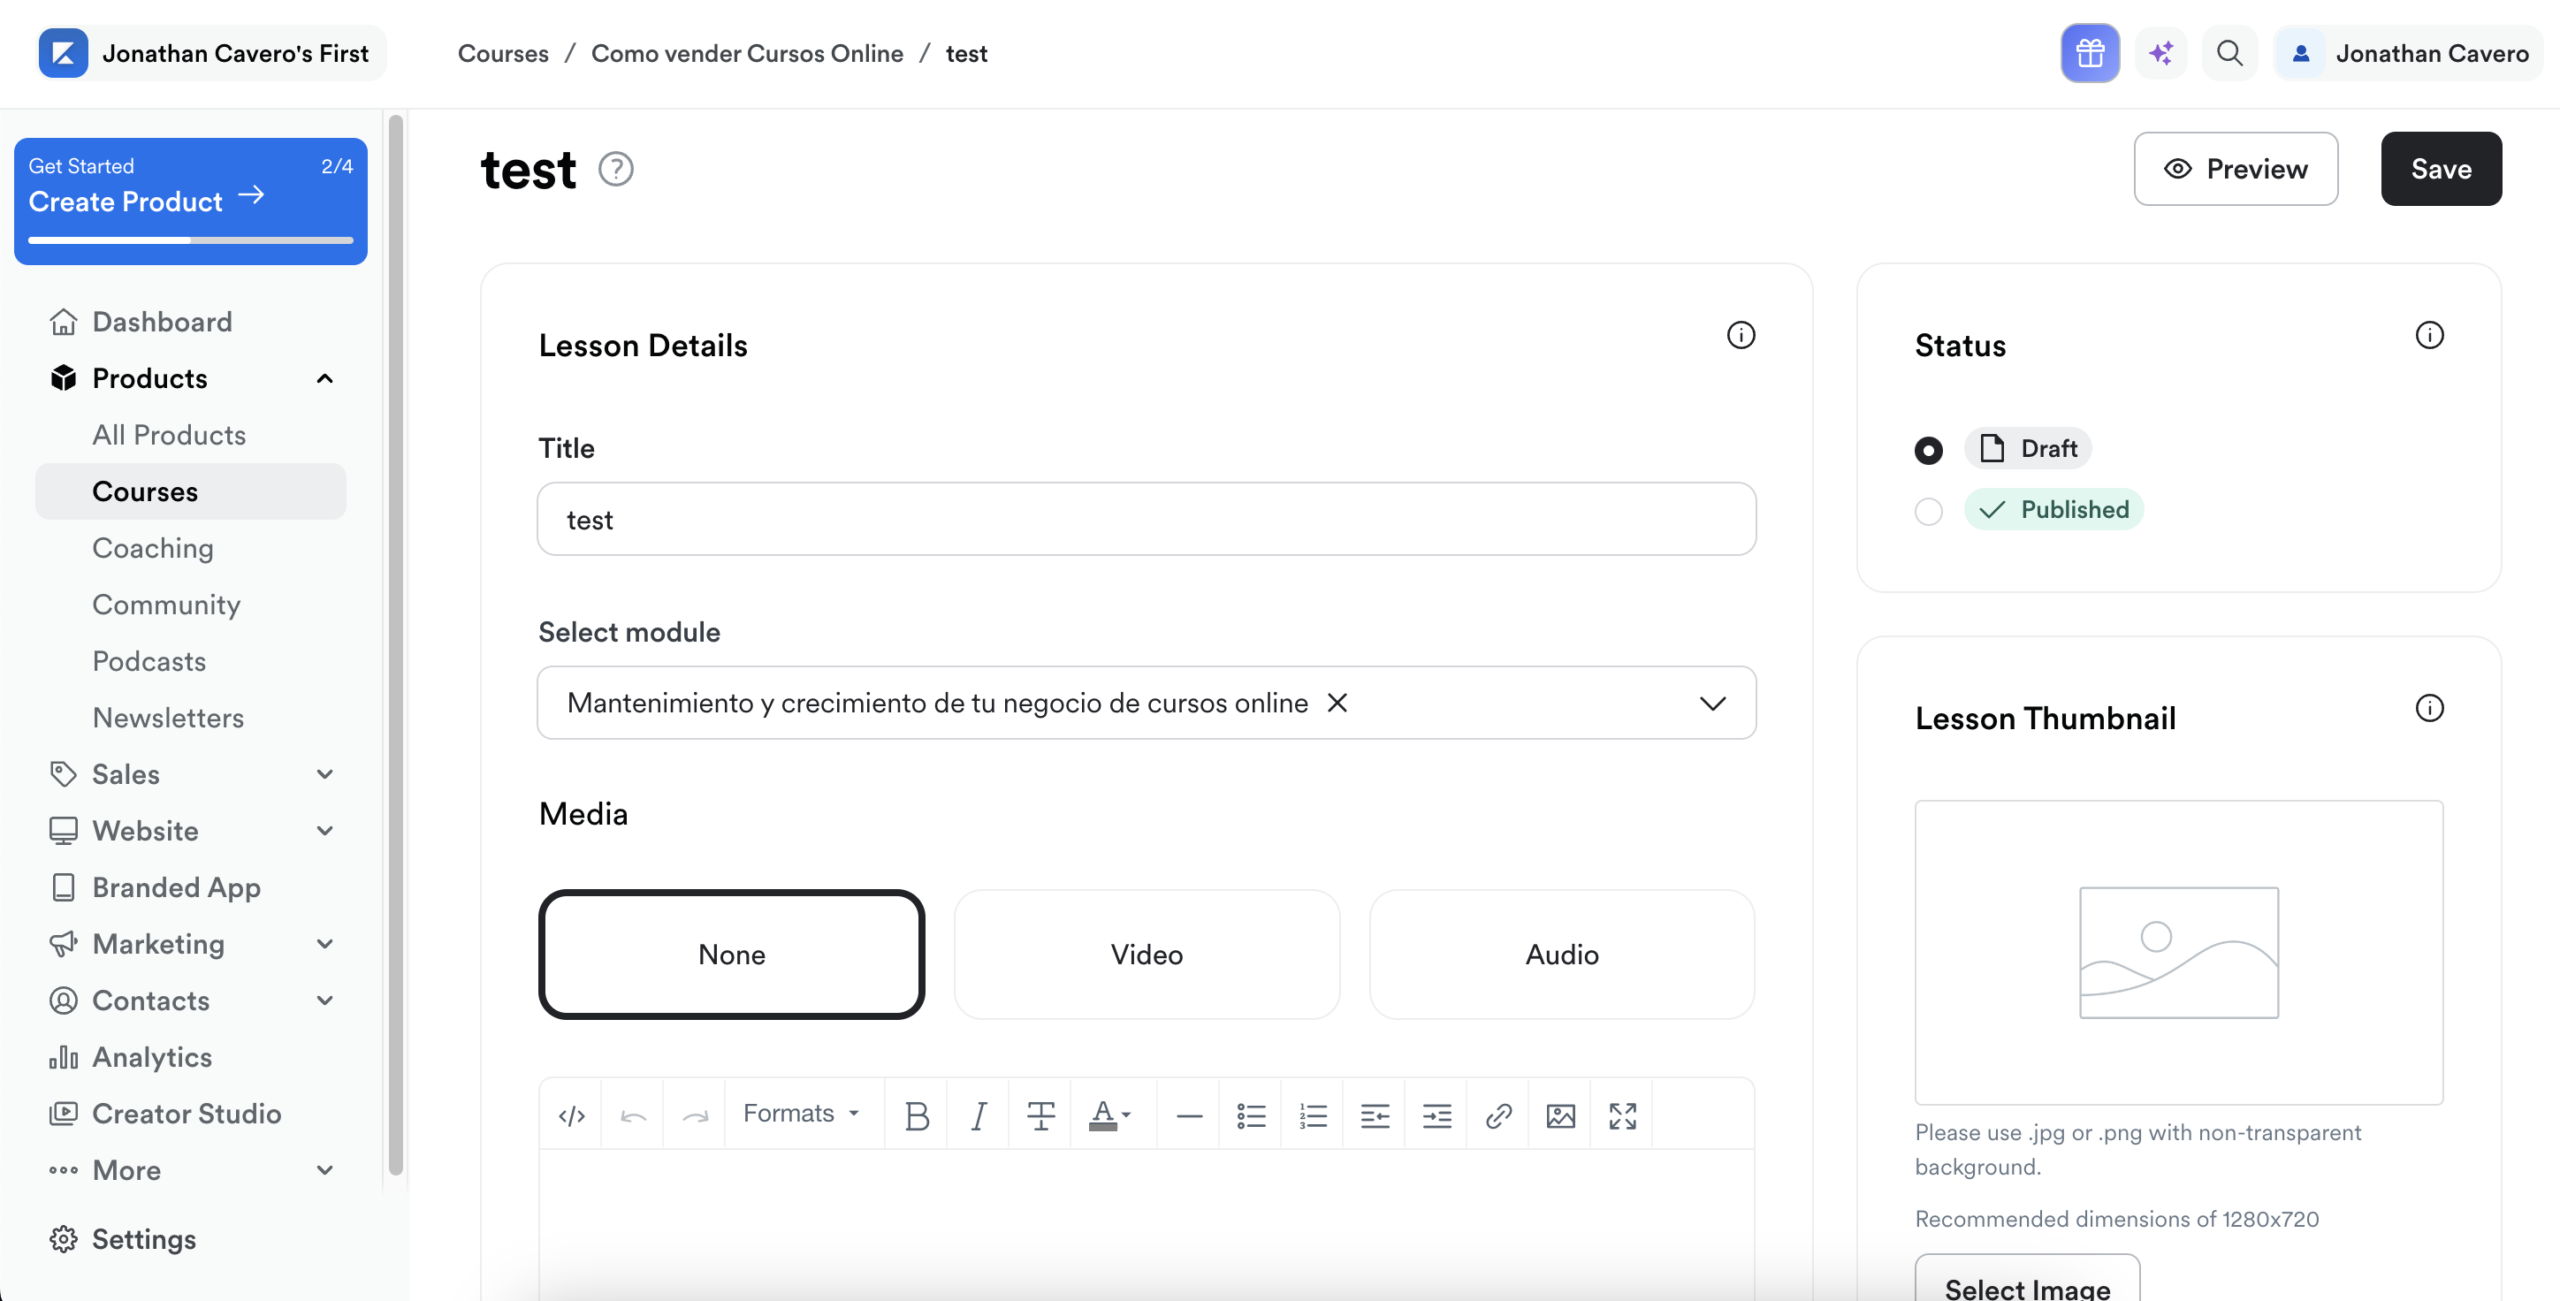Click the insert link icon
This screenshot has width=2560, height=1301.
pos(1497,1113)
